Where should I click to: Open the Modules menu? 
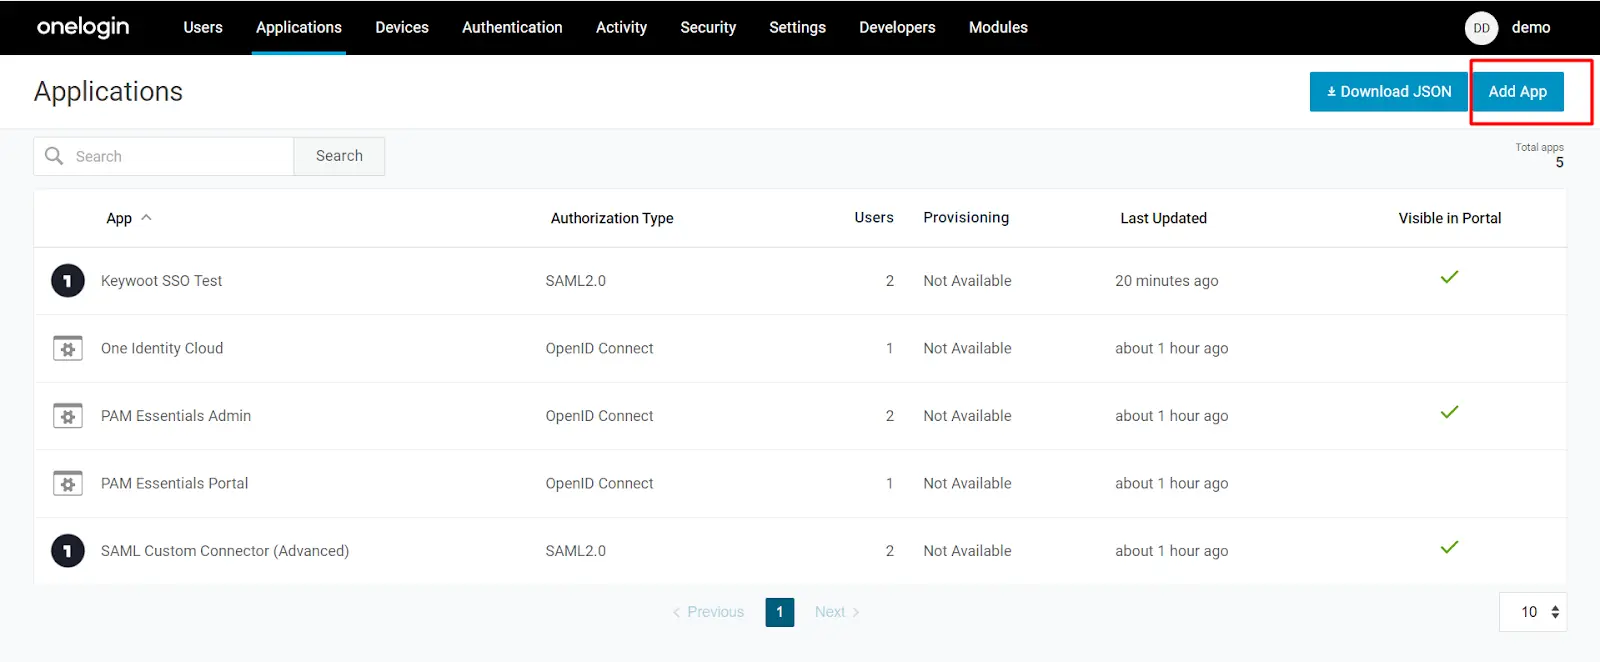click(998, 27)
